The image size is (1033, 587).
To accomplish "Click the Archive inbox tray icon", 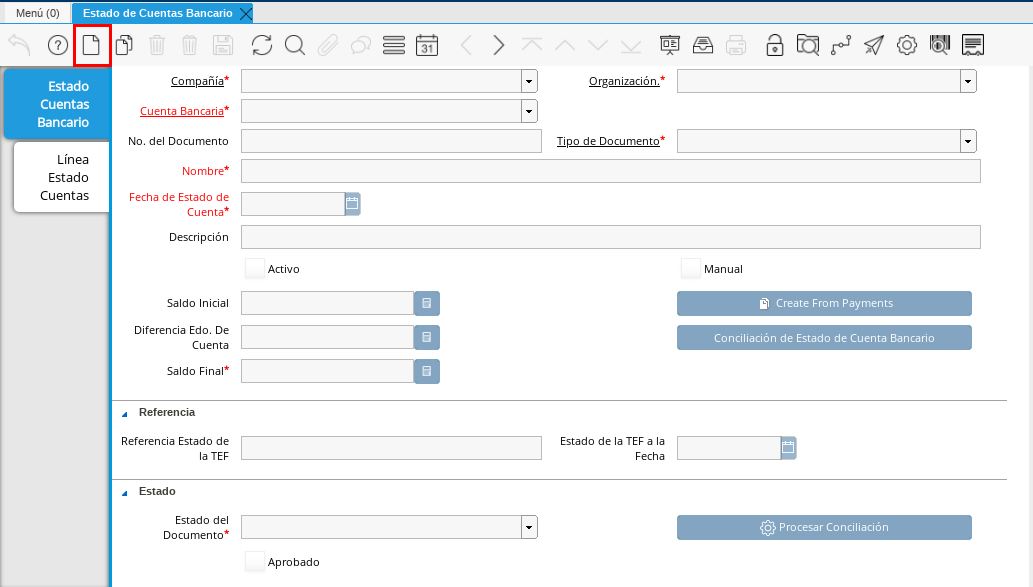I will pyautogui.click(x=703, y=45).
